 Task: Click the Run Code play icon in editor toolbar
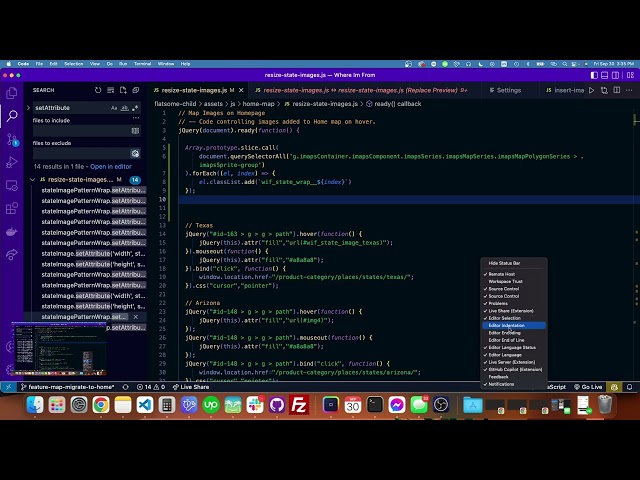591,90
